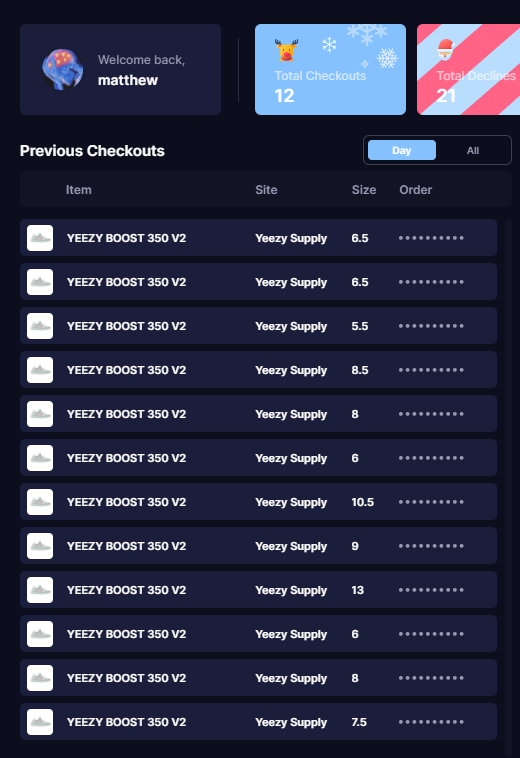Click the Santa icon on Total Declines card
Viewport: 520px width, 758px height.
446,49
